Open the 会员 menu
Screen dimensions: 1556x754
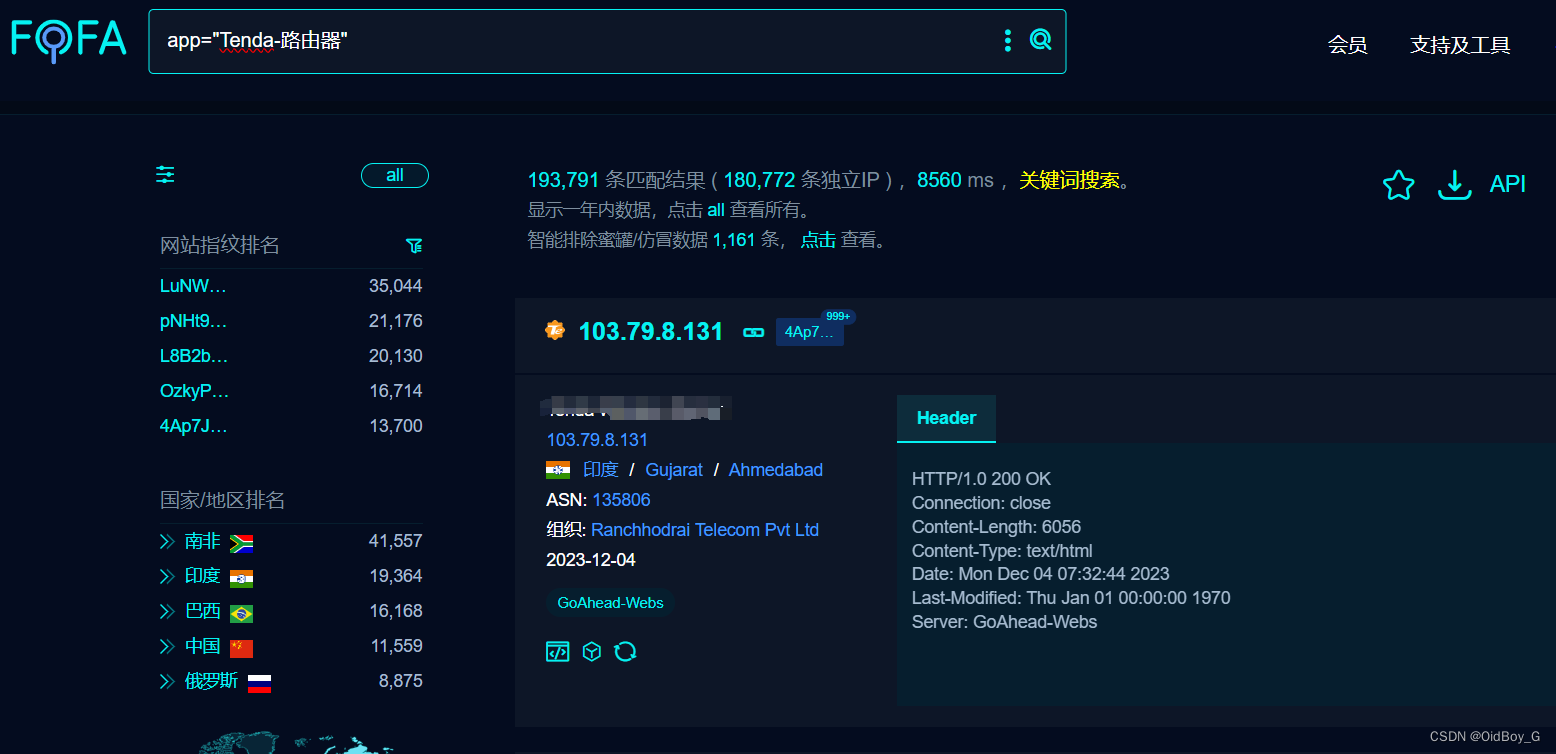click(x=1347, y=44)
